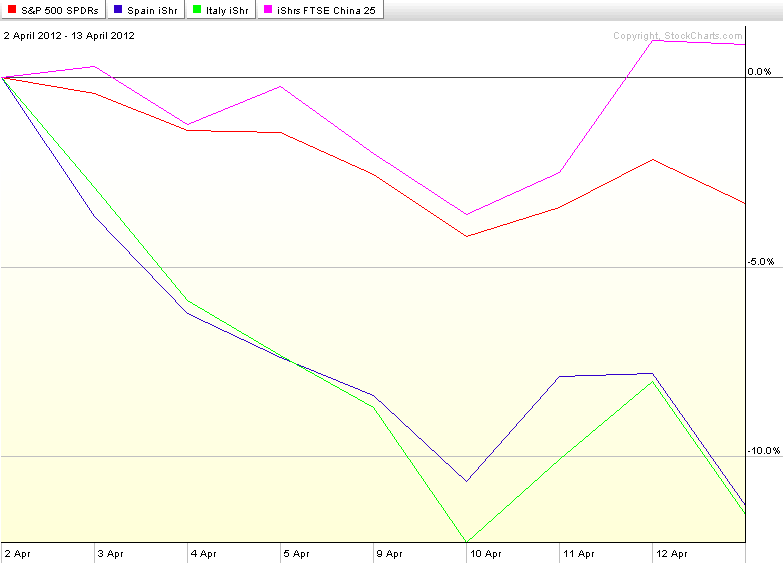Click the 11 Apr date label
The image size is (783, 563).
579,554
